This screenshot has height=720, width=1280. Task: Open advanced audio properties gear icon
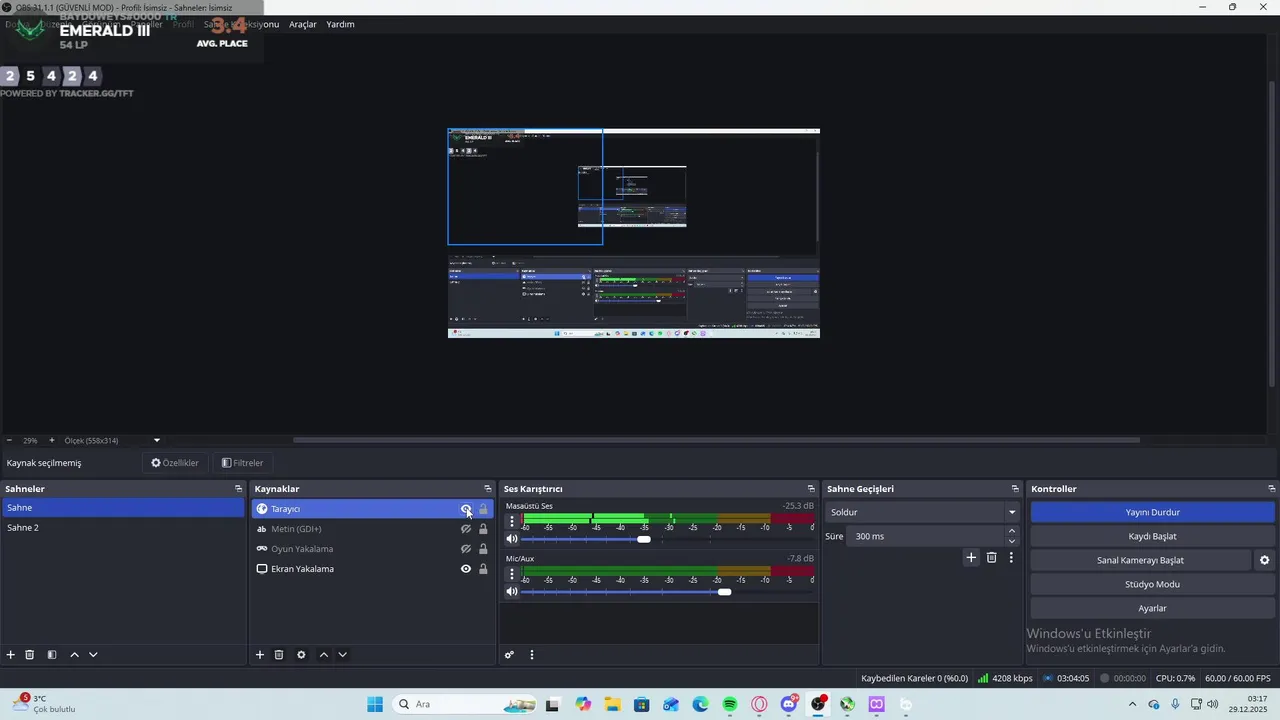pyautogui.click(x=509, y=655)
